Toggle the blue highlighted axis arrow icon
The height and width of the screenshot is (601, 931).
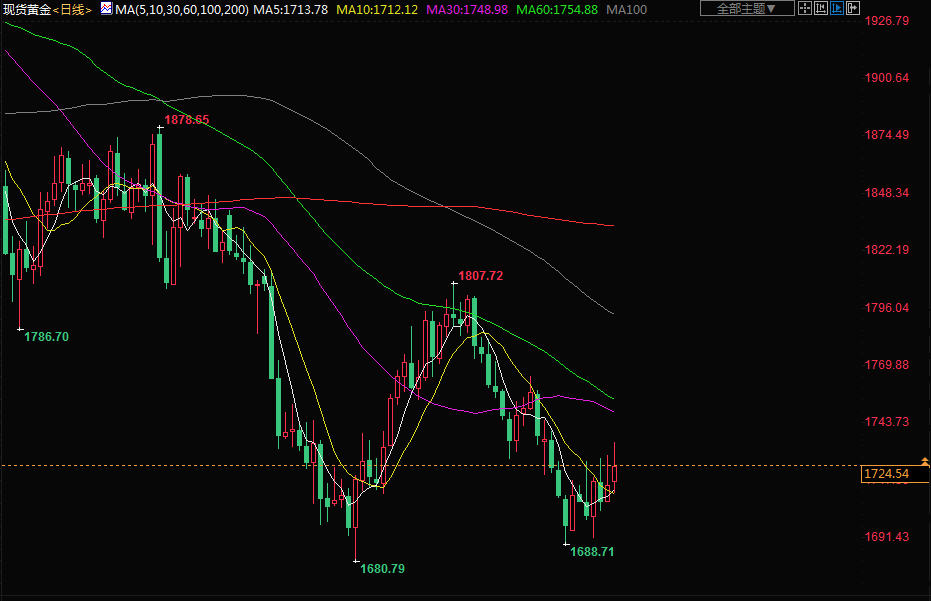[837, 8]
